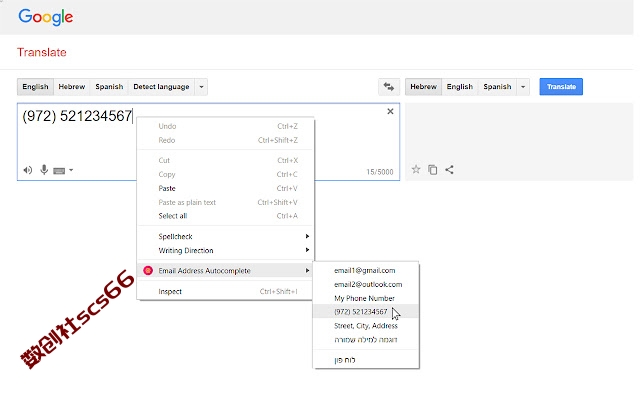Select Spanish as target language
This screenshot has width=640, height=400.
(497, 87)
